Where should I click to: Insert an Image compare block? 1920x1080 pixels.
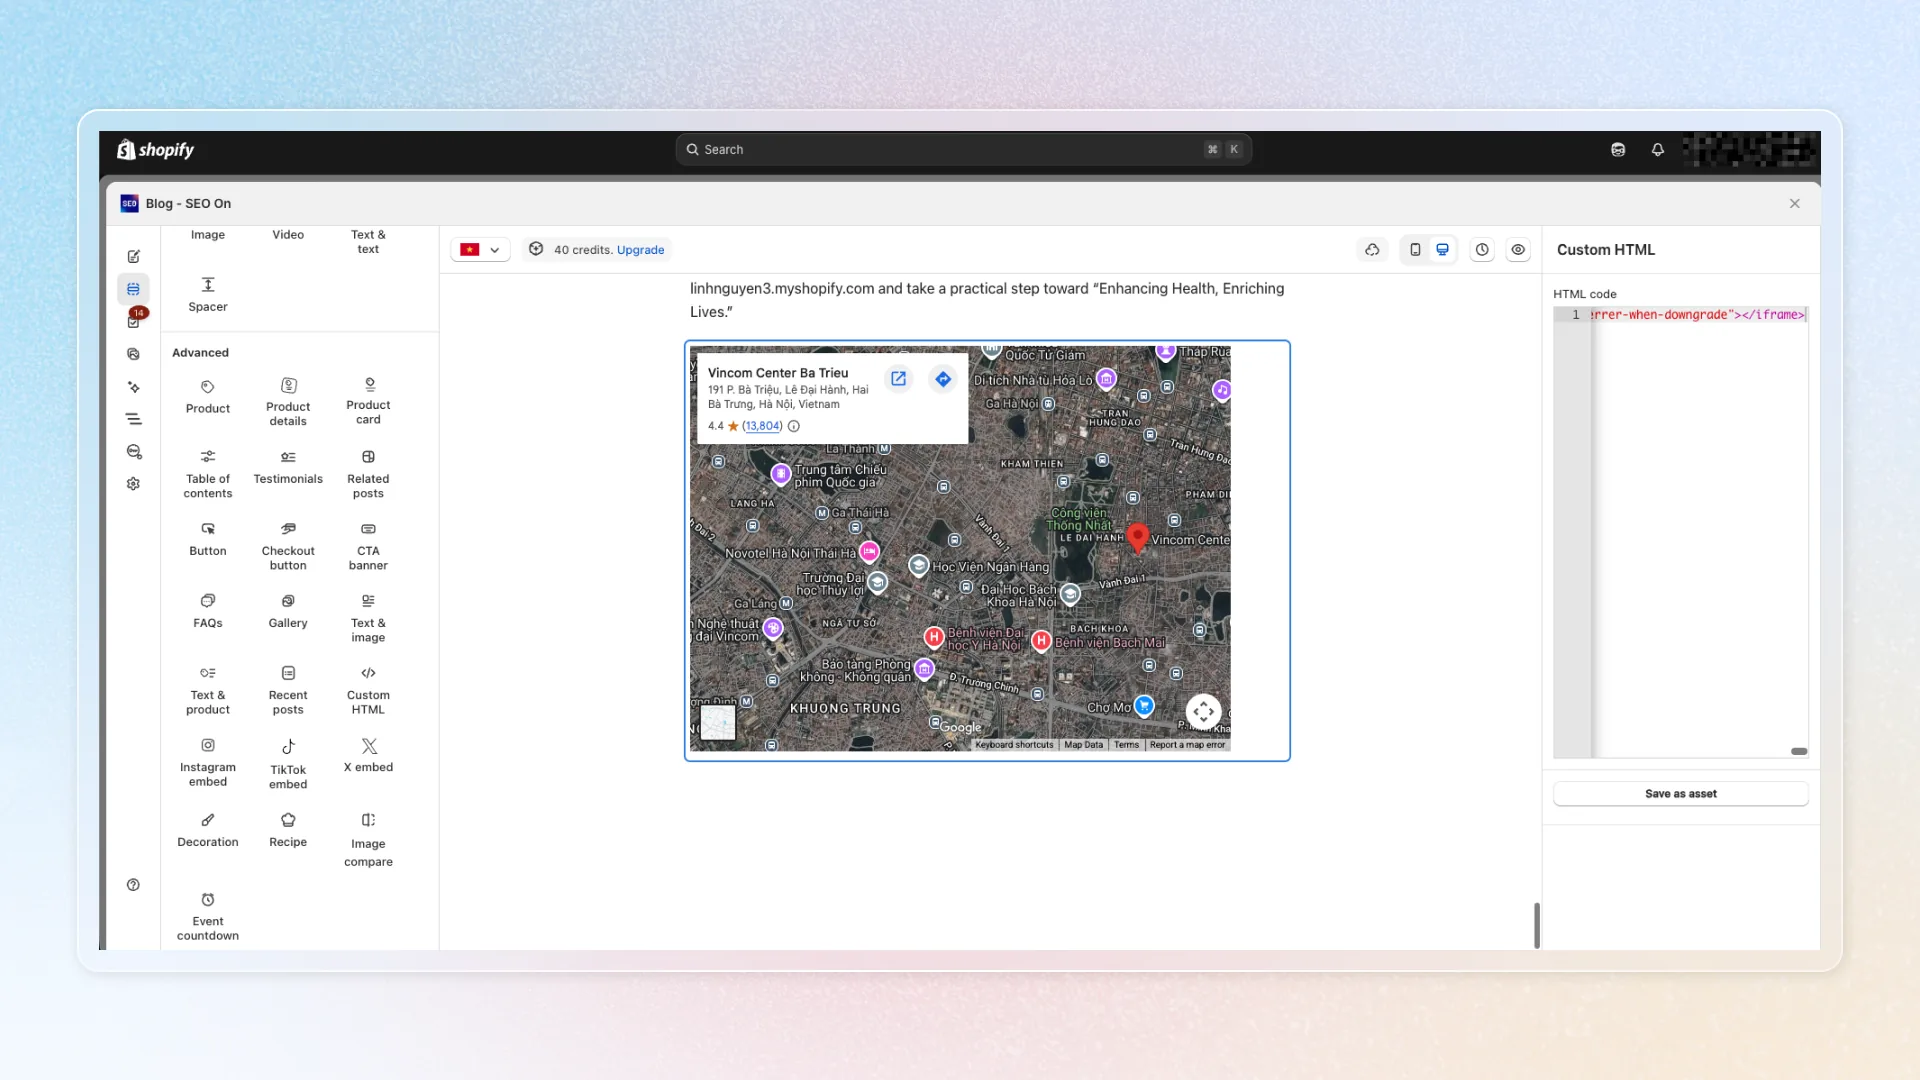point(368,840)
